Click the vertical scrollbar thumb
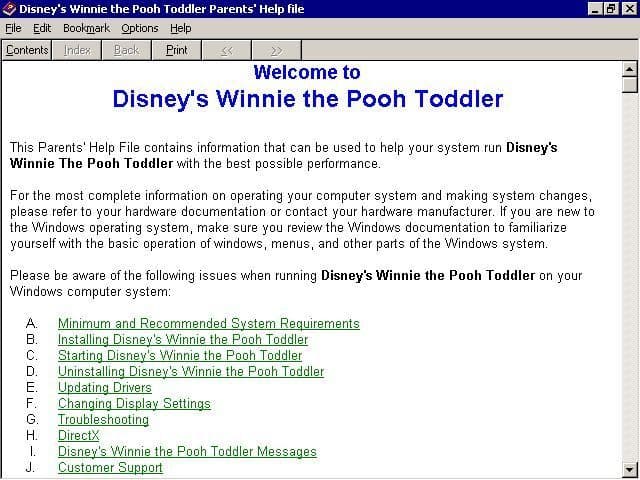This screenshot has height=480, width=640. [x=629, y=85]
